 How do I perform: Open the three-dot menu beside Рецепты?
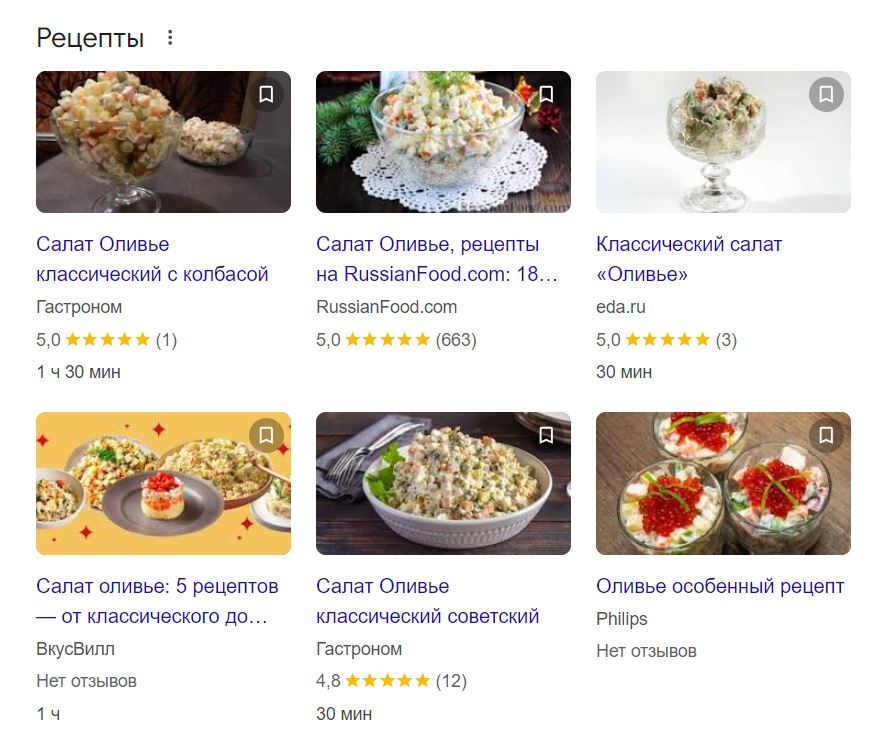[170, 38]
